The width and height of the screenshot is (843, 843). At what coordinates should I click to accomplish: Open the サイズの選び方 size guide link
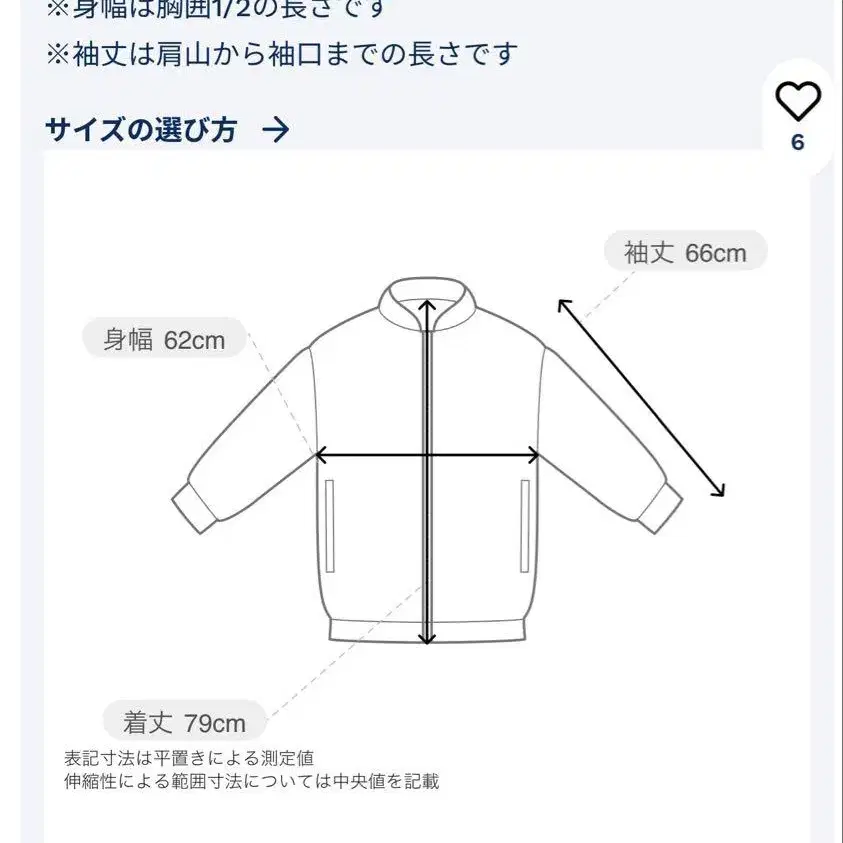(141, 130)
